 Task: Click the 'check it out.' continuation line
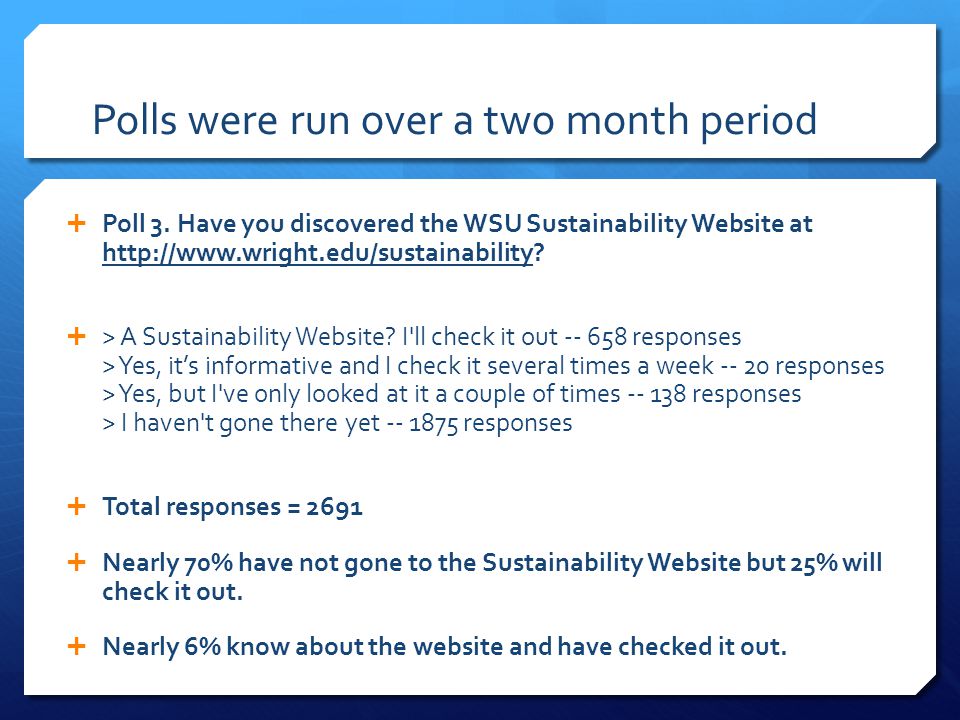point(173,591)
